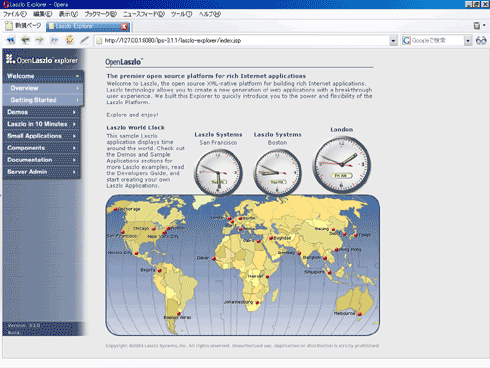This screenshot has width=490, height=368.
Task: Open the trash can closed-tabs icon
Action: click(x=477, y=26)
